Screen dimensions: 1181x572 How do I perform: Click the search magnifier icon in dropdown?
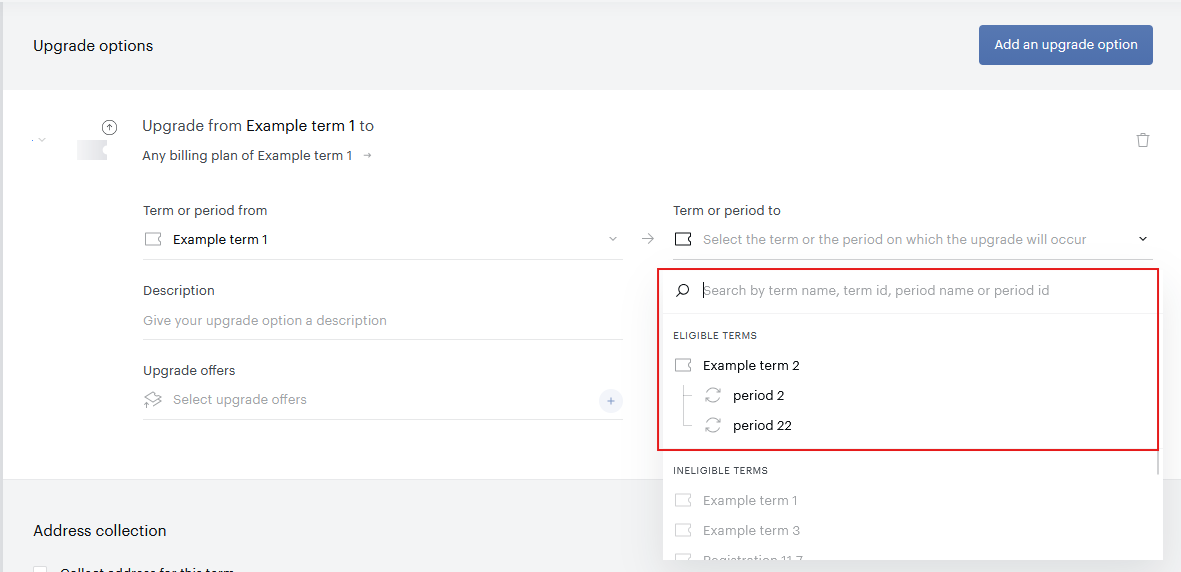point(682,290)
